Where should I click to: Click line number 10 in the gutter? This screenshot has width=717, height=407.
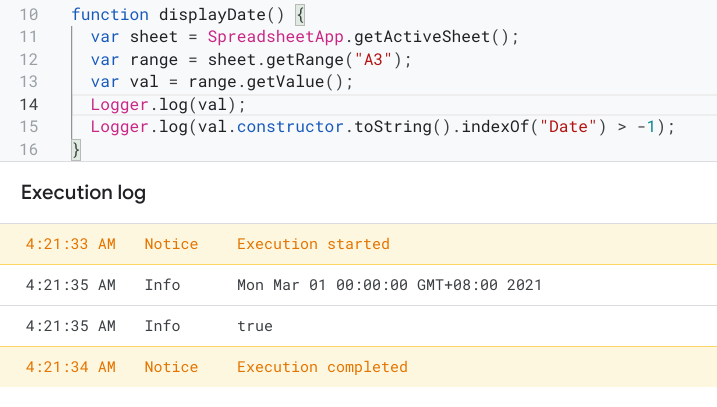29,15
